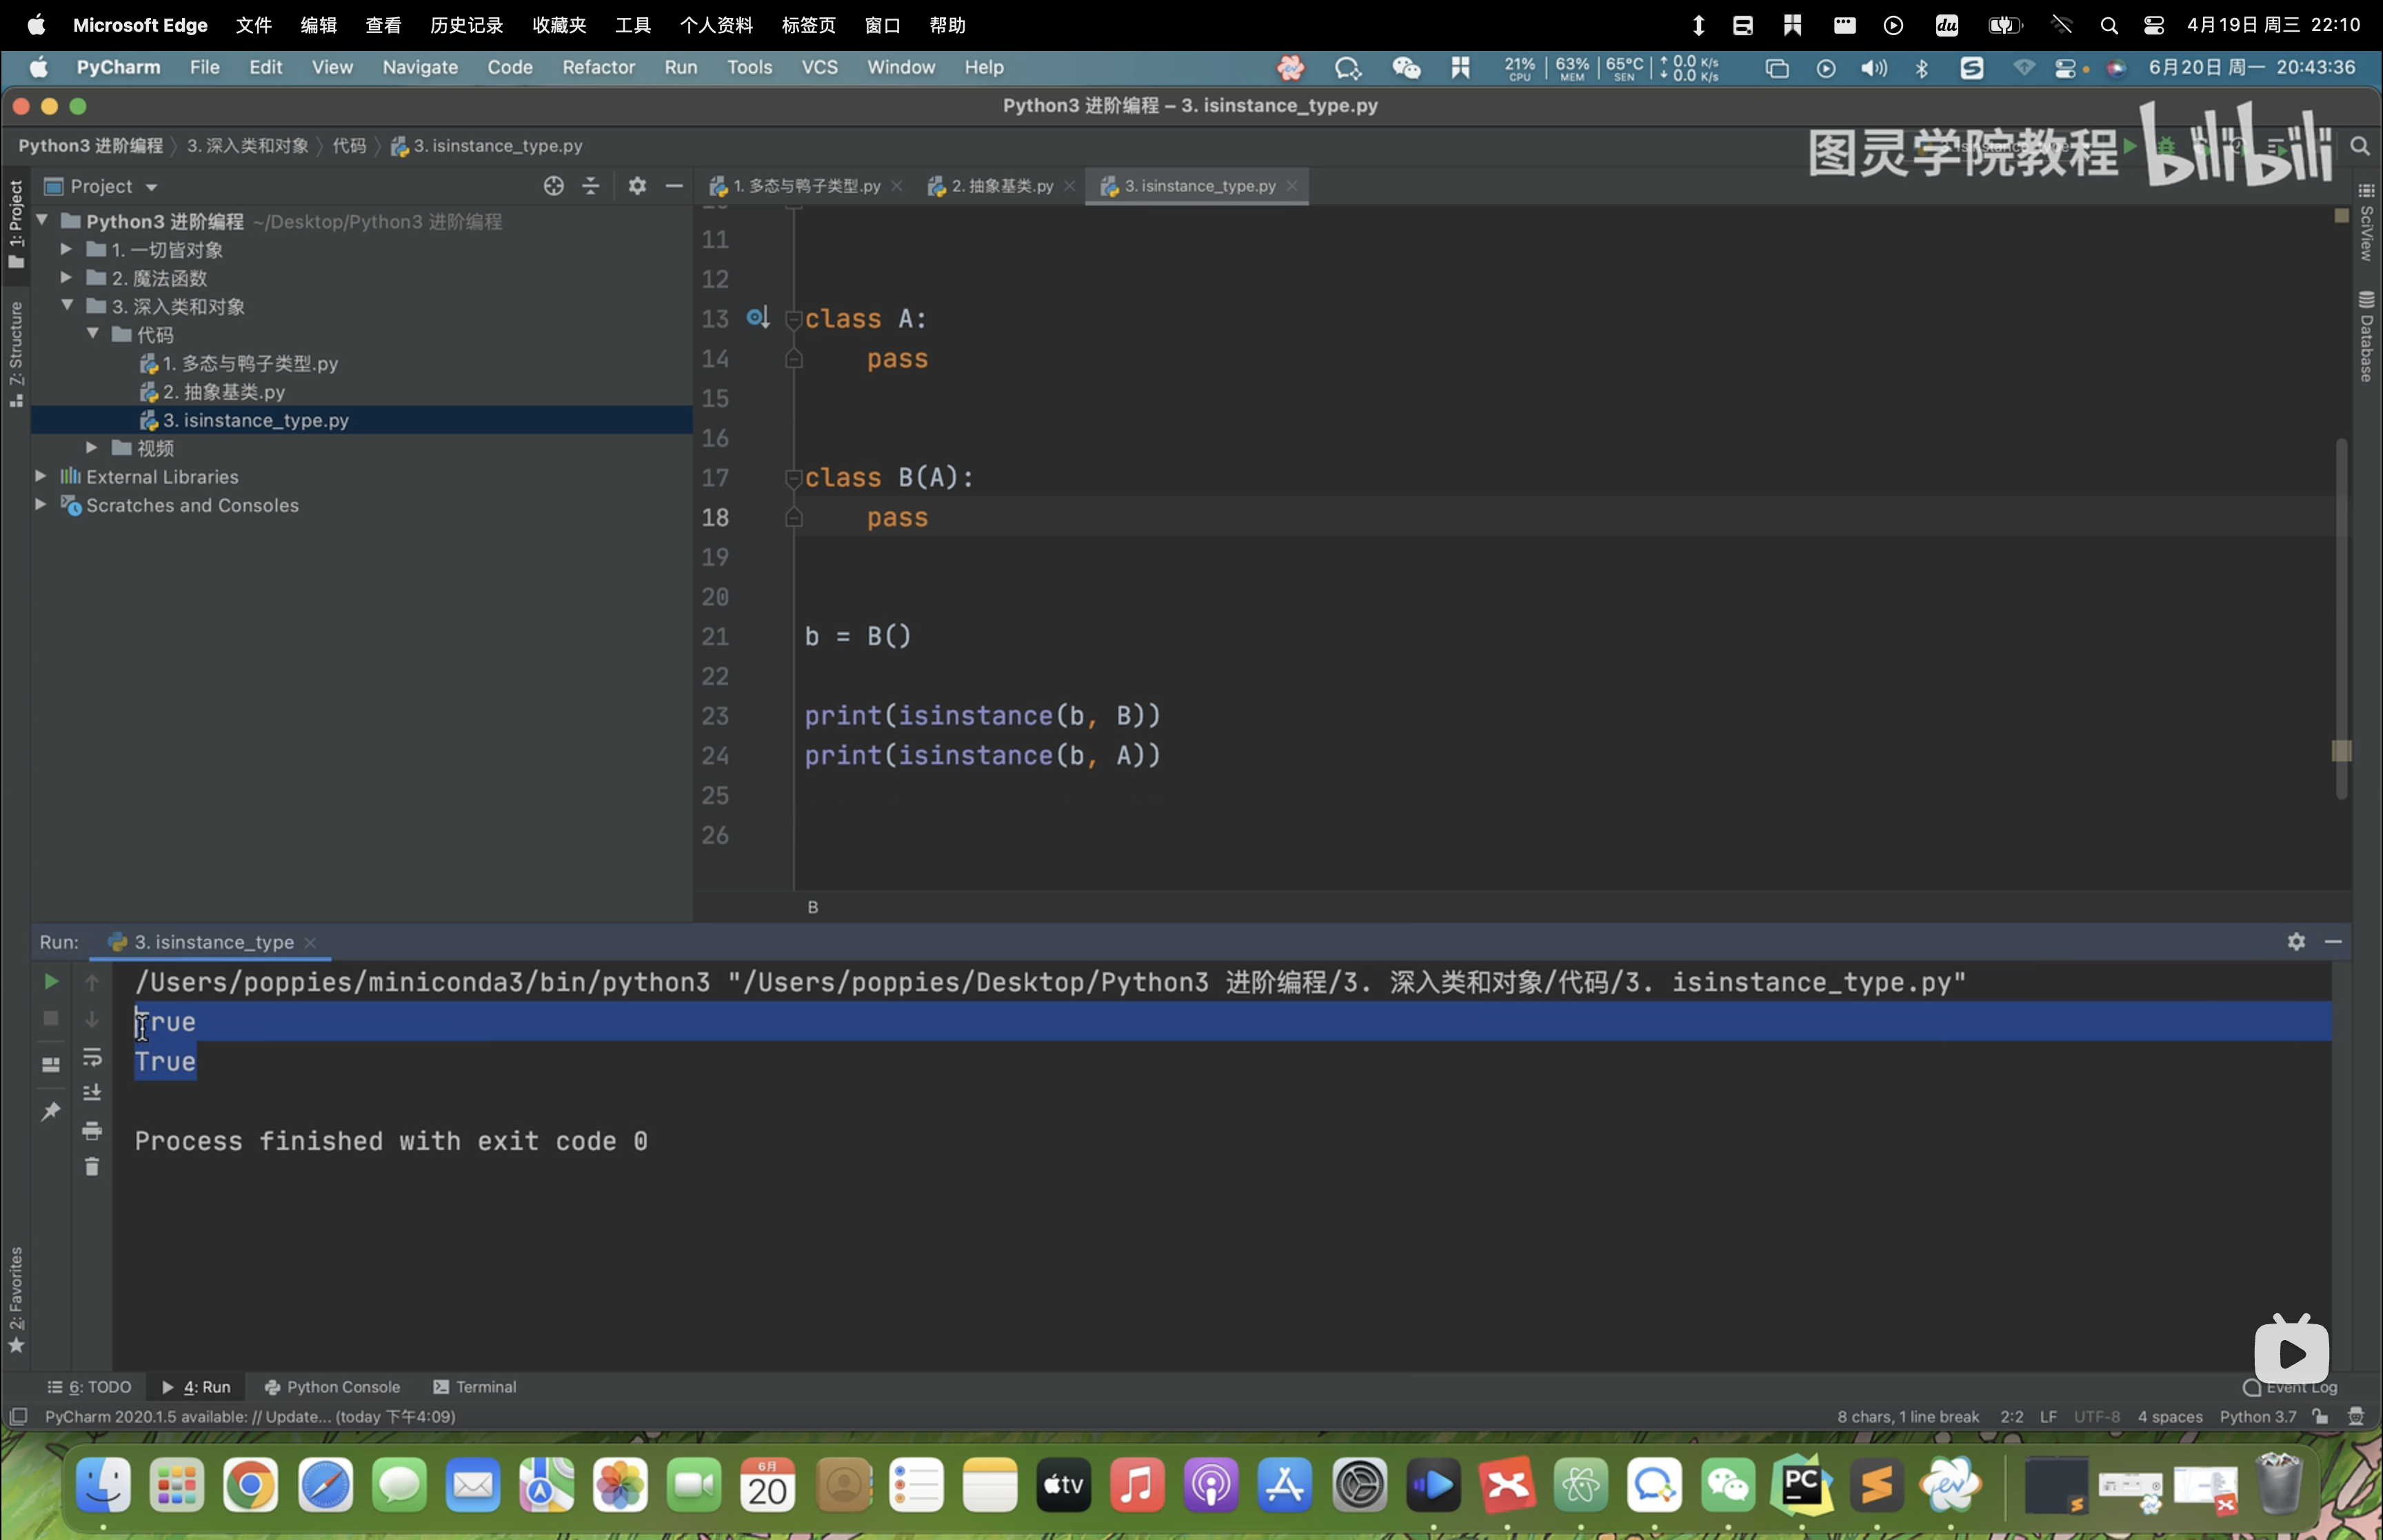Expand the 2. 魔法函数 folder
The width and height of the screenshot is (2383, 1540).
(66, 277)
